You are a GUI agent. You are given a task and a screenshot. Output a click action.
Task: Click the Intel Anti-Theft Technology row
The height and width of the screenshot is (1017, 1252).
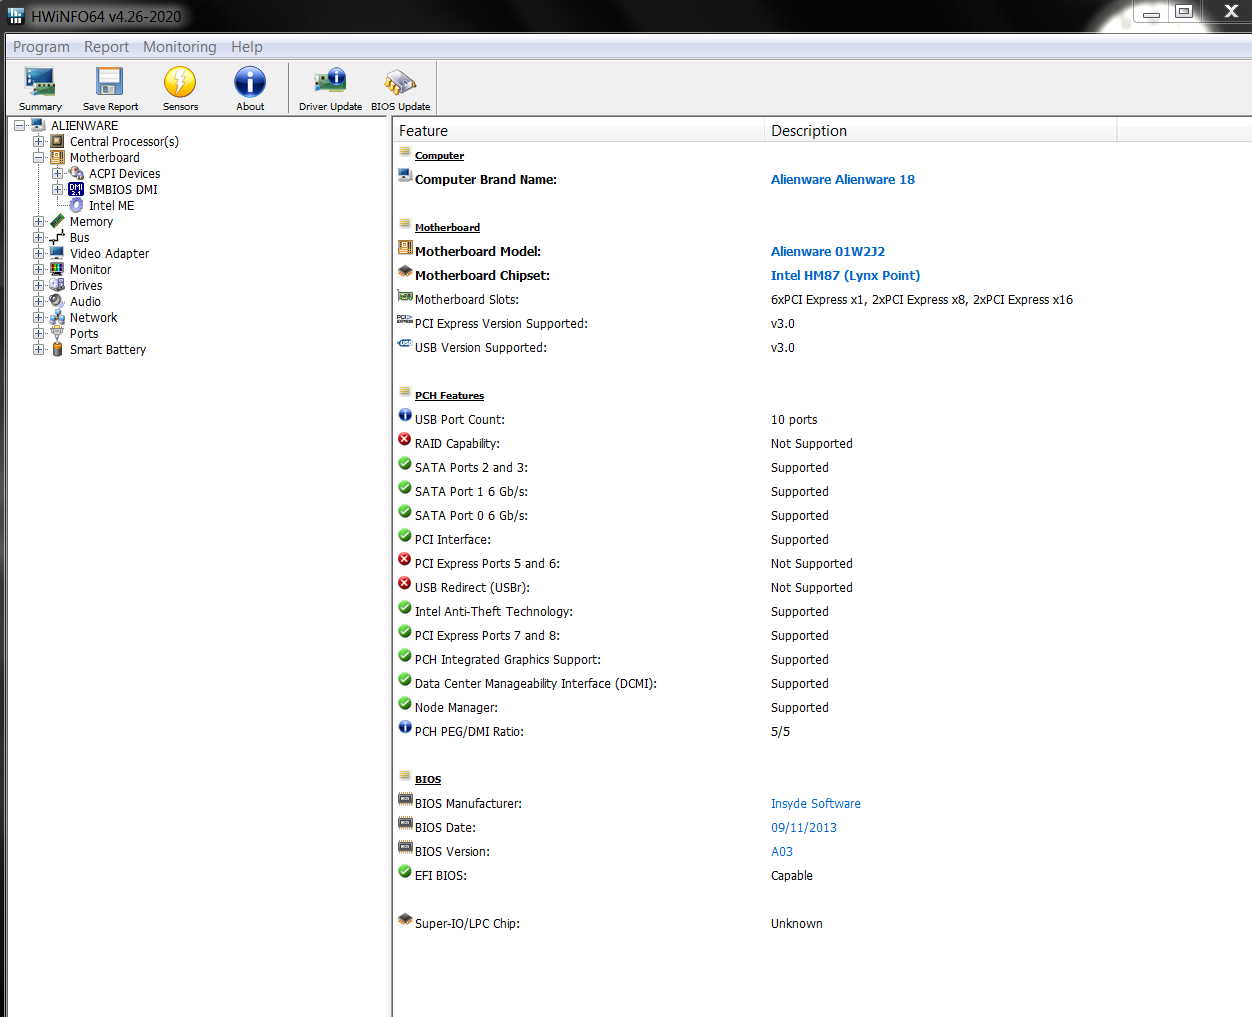coord(820,612)
